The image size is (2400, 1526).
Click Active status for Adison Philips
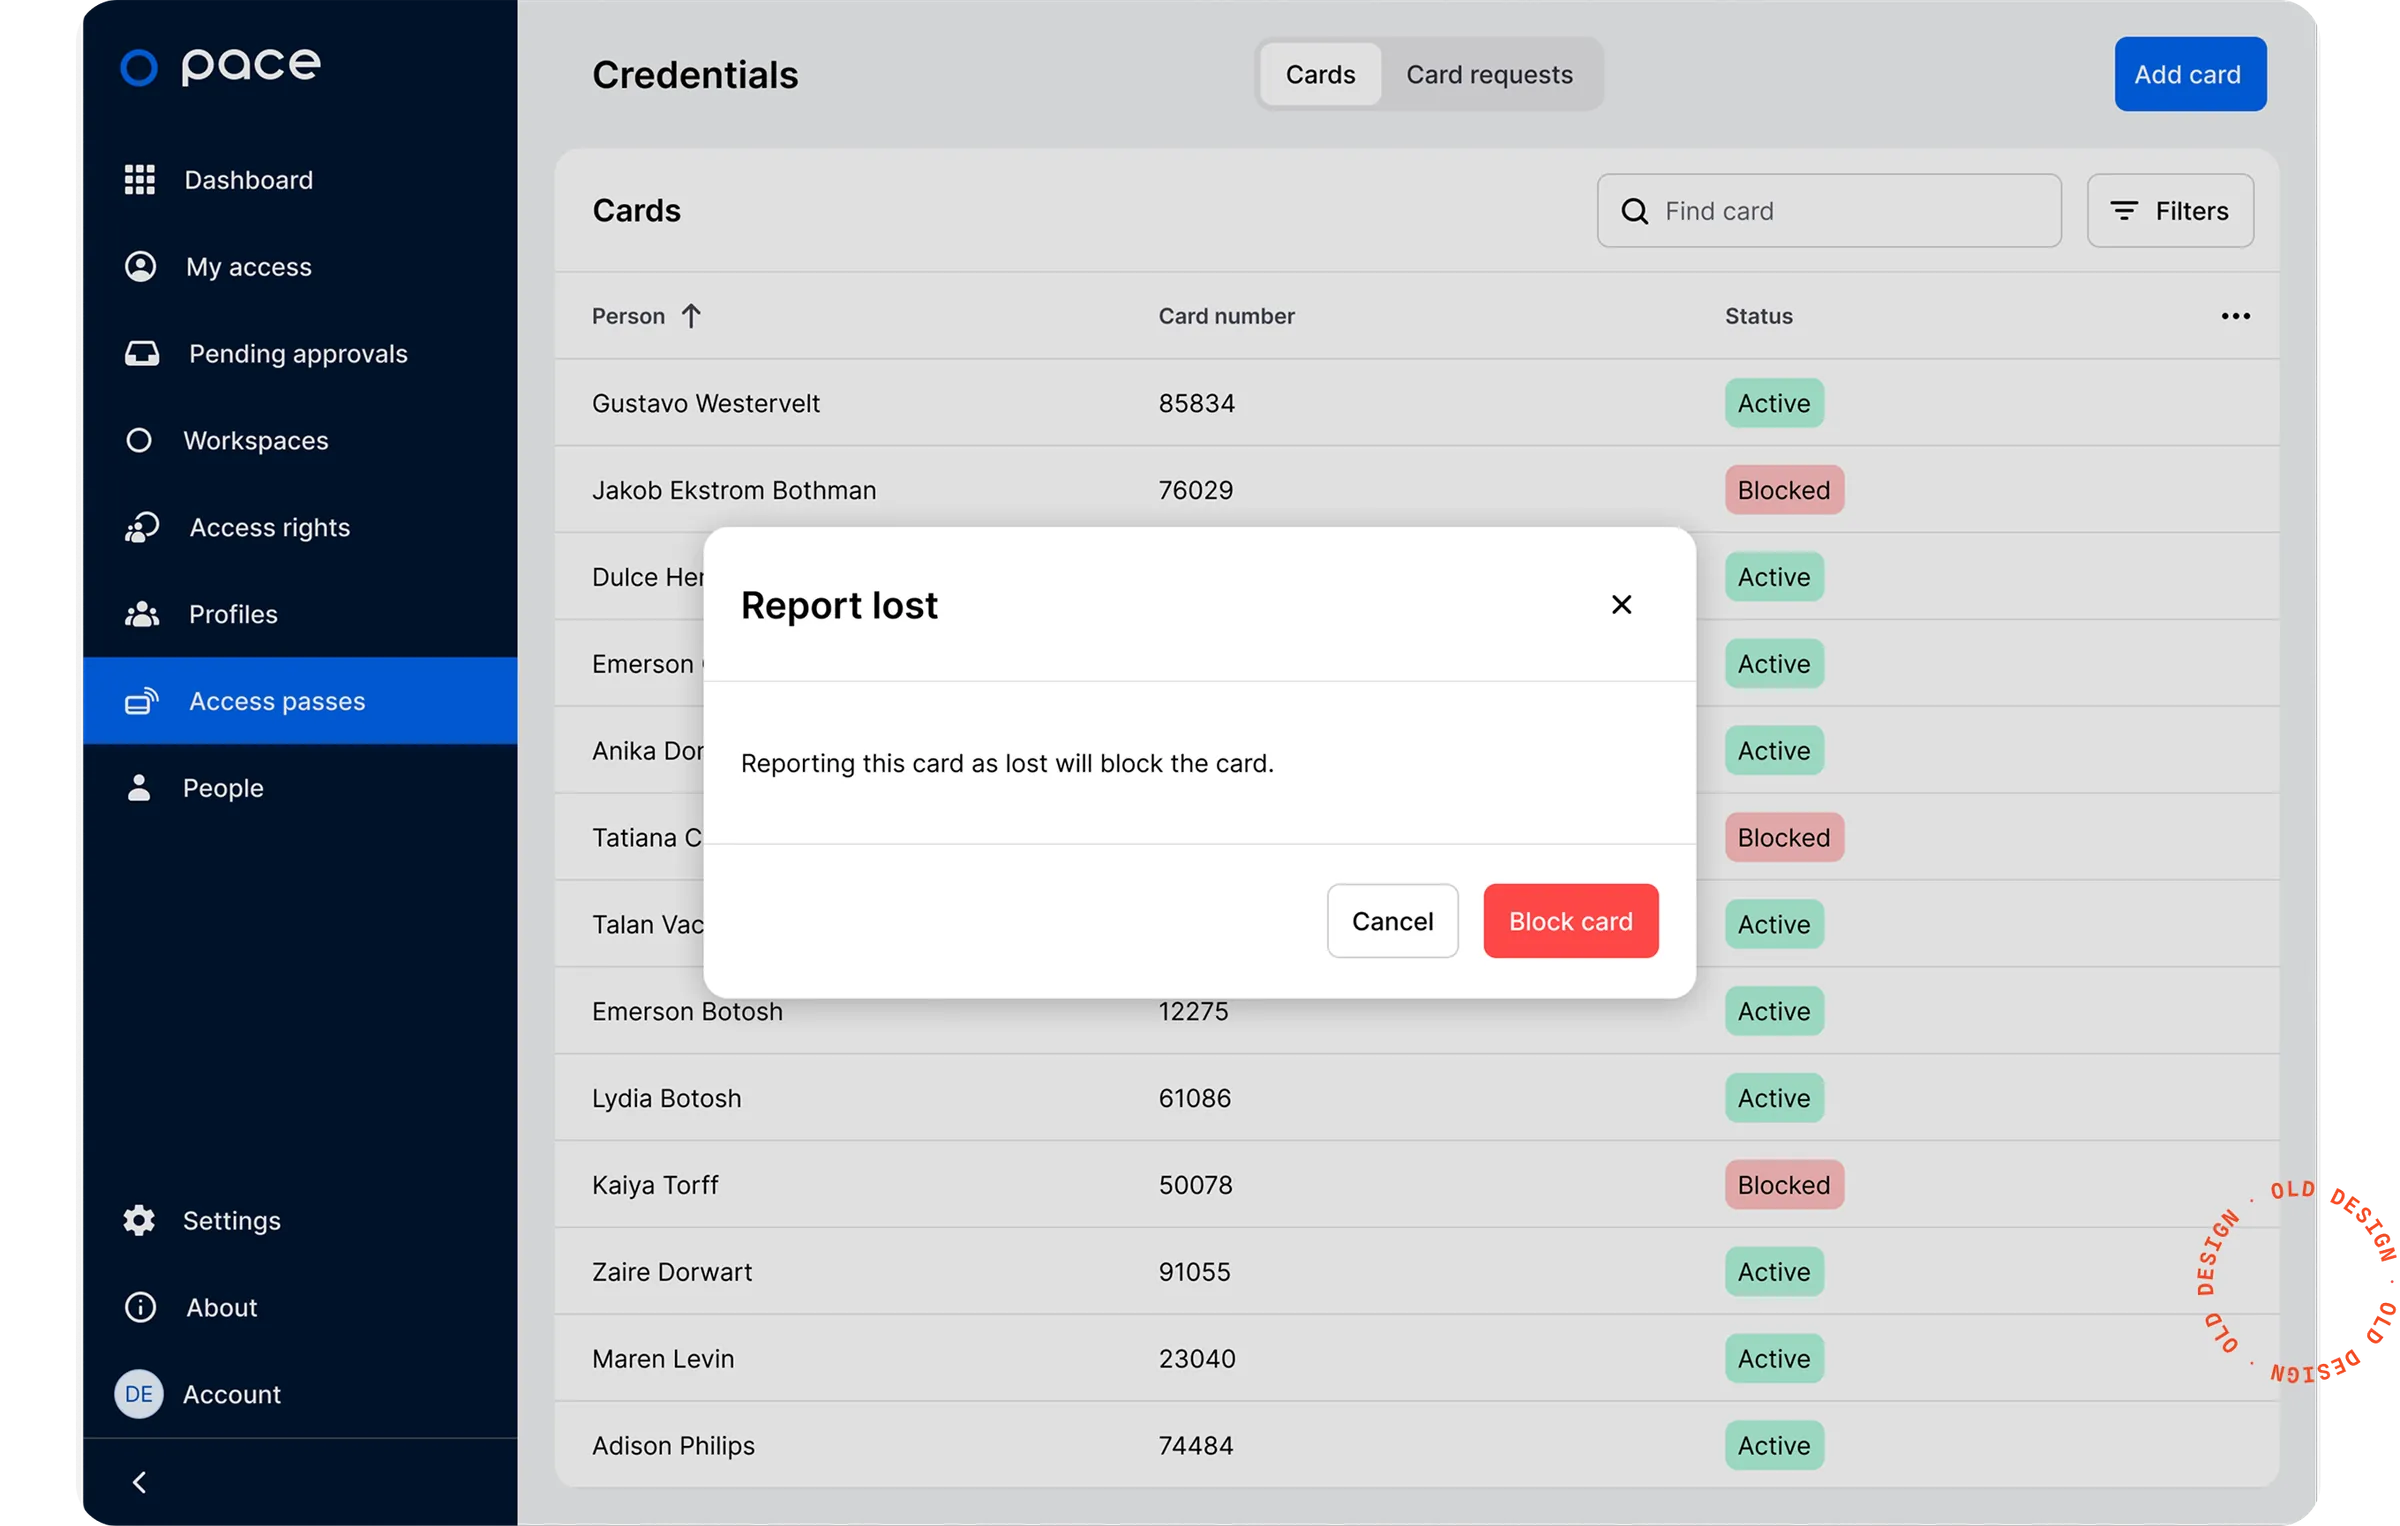click(1773, 1446)
